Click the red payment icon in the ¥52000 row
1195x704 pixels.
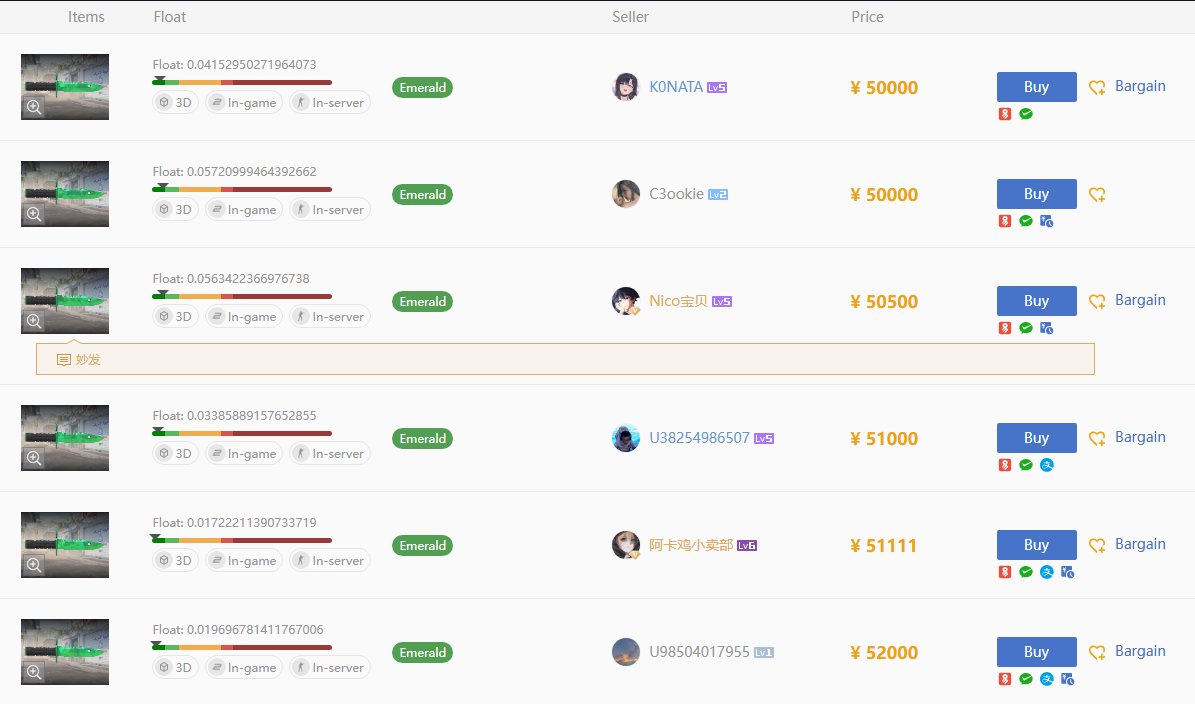click(1004, 679)
